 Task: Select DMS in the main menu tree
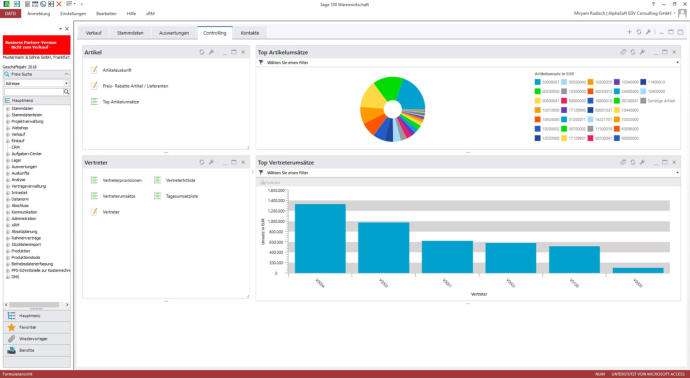coord(15,277)
